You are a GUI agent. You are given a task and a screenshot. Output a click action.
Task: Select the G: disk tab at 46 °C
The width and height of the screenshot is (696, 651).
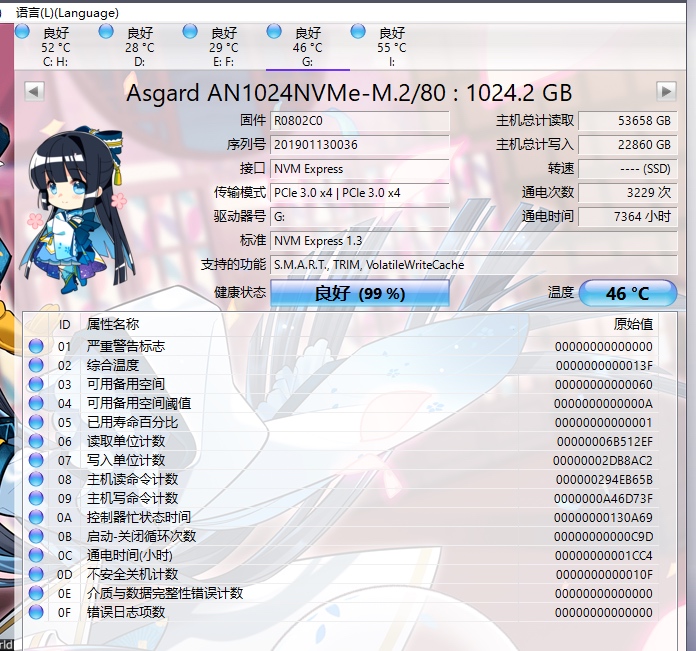click(308, 47)
